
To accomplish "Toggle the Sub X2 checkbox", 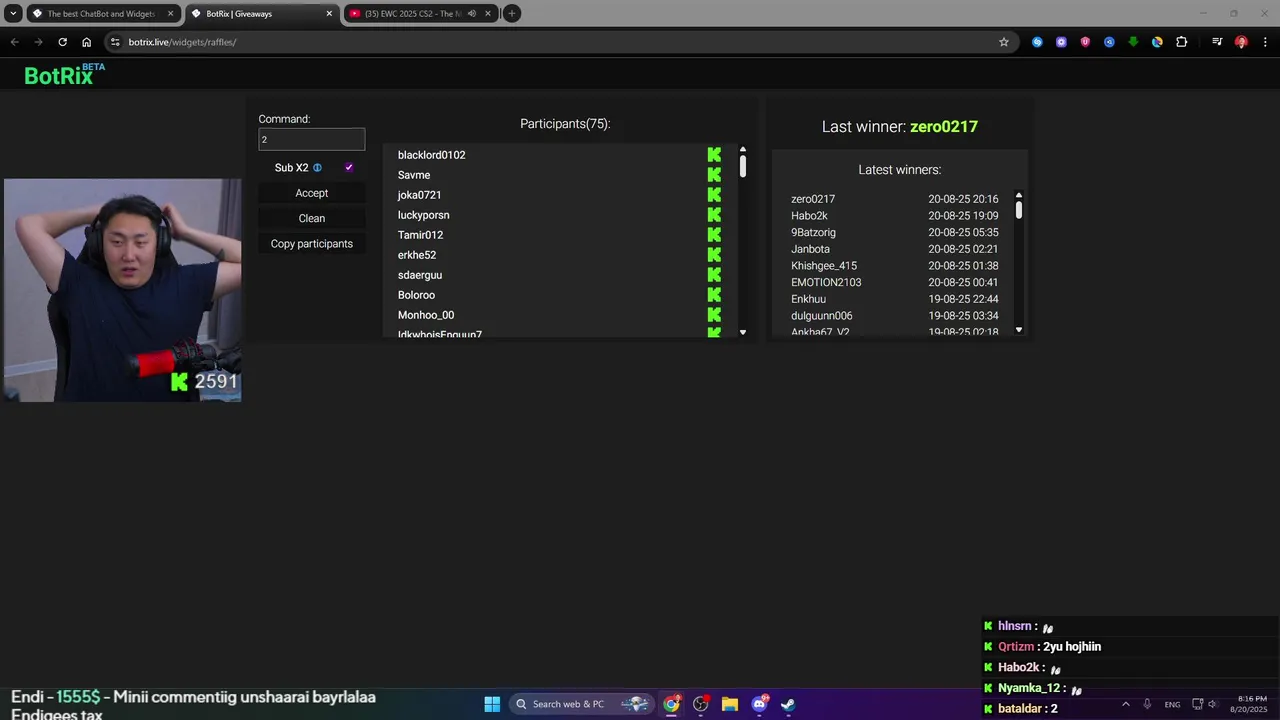I will pos(349,168).
